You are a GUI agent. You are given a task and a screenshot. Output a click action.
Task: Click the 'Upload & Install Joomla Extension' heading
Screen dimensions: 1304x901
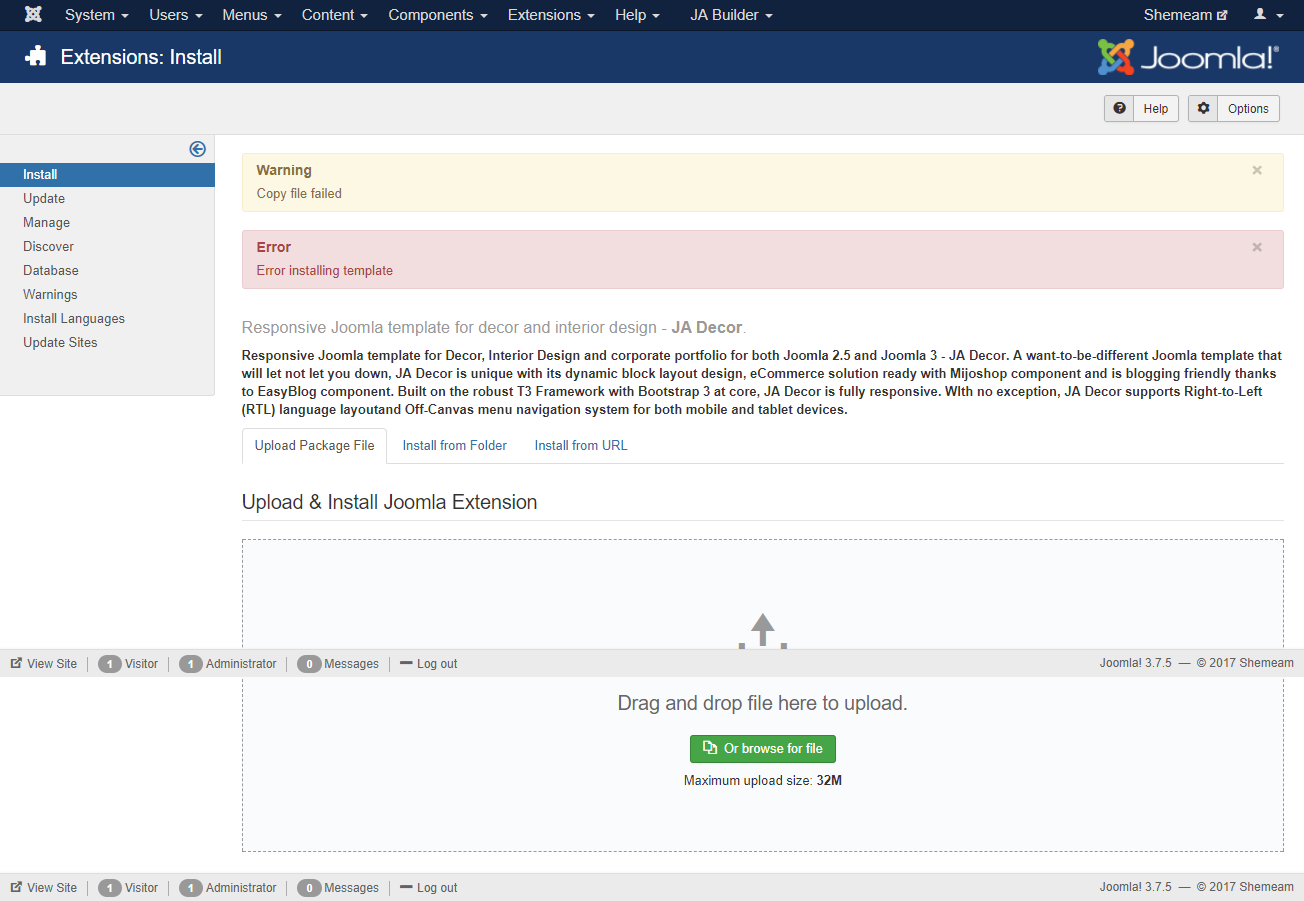click(390, 502)
